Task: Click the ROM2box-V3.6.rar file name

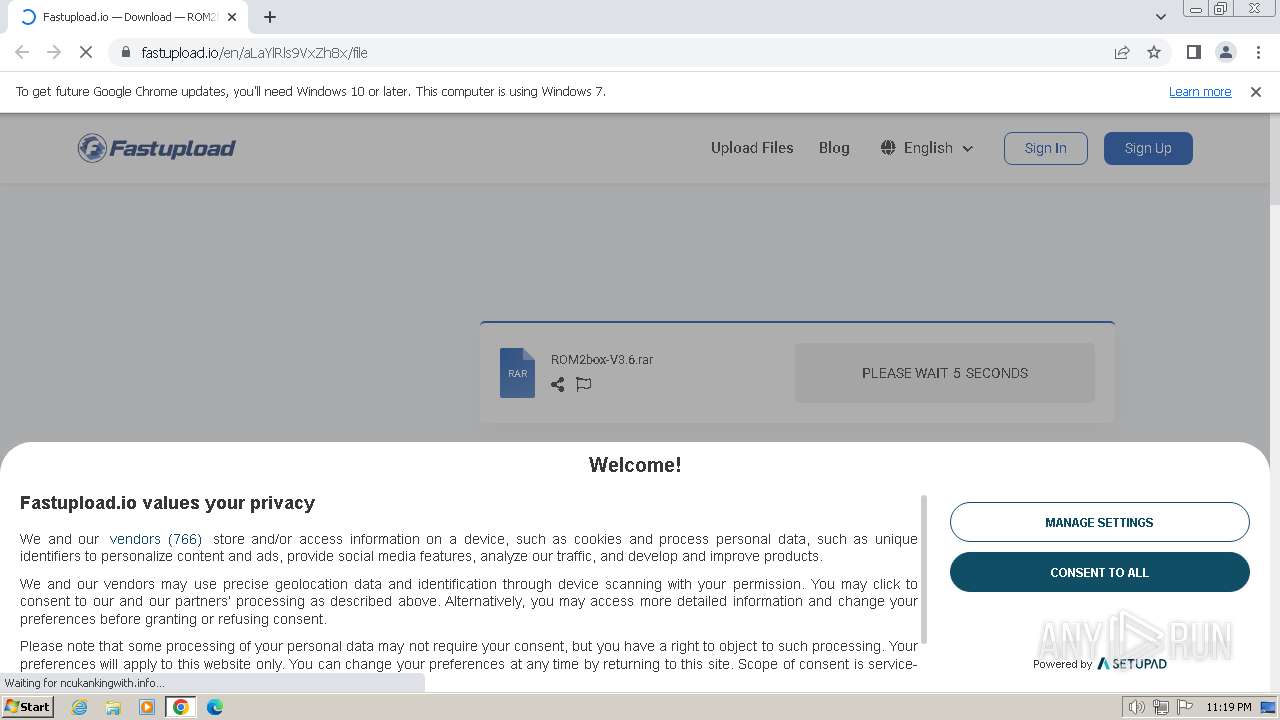Action: pyautogui.click(x=602, y=360)
